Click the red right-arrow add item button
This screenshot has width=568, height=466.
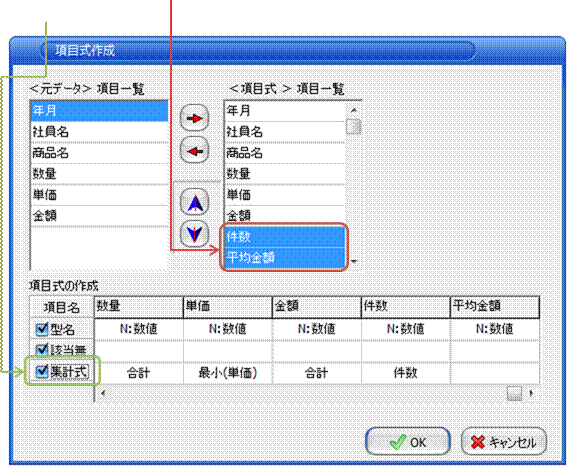(195, 118)
